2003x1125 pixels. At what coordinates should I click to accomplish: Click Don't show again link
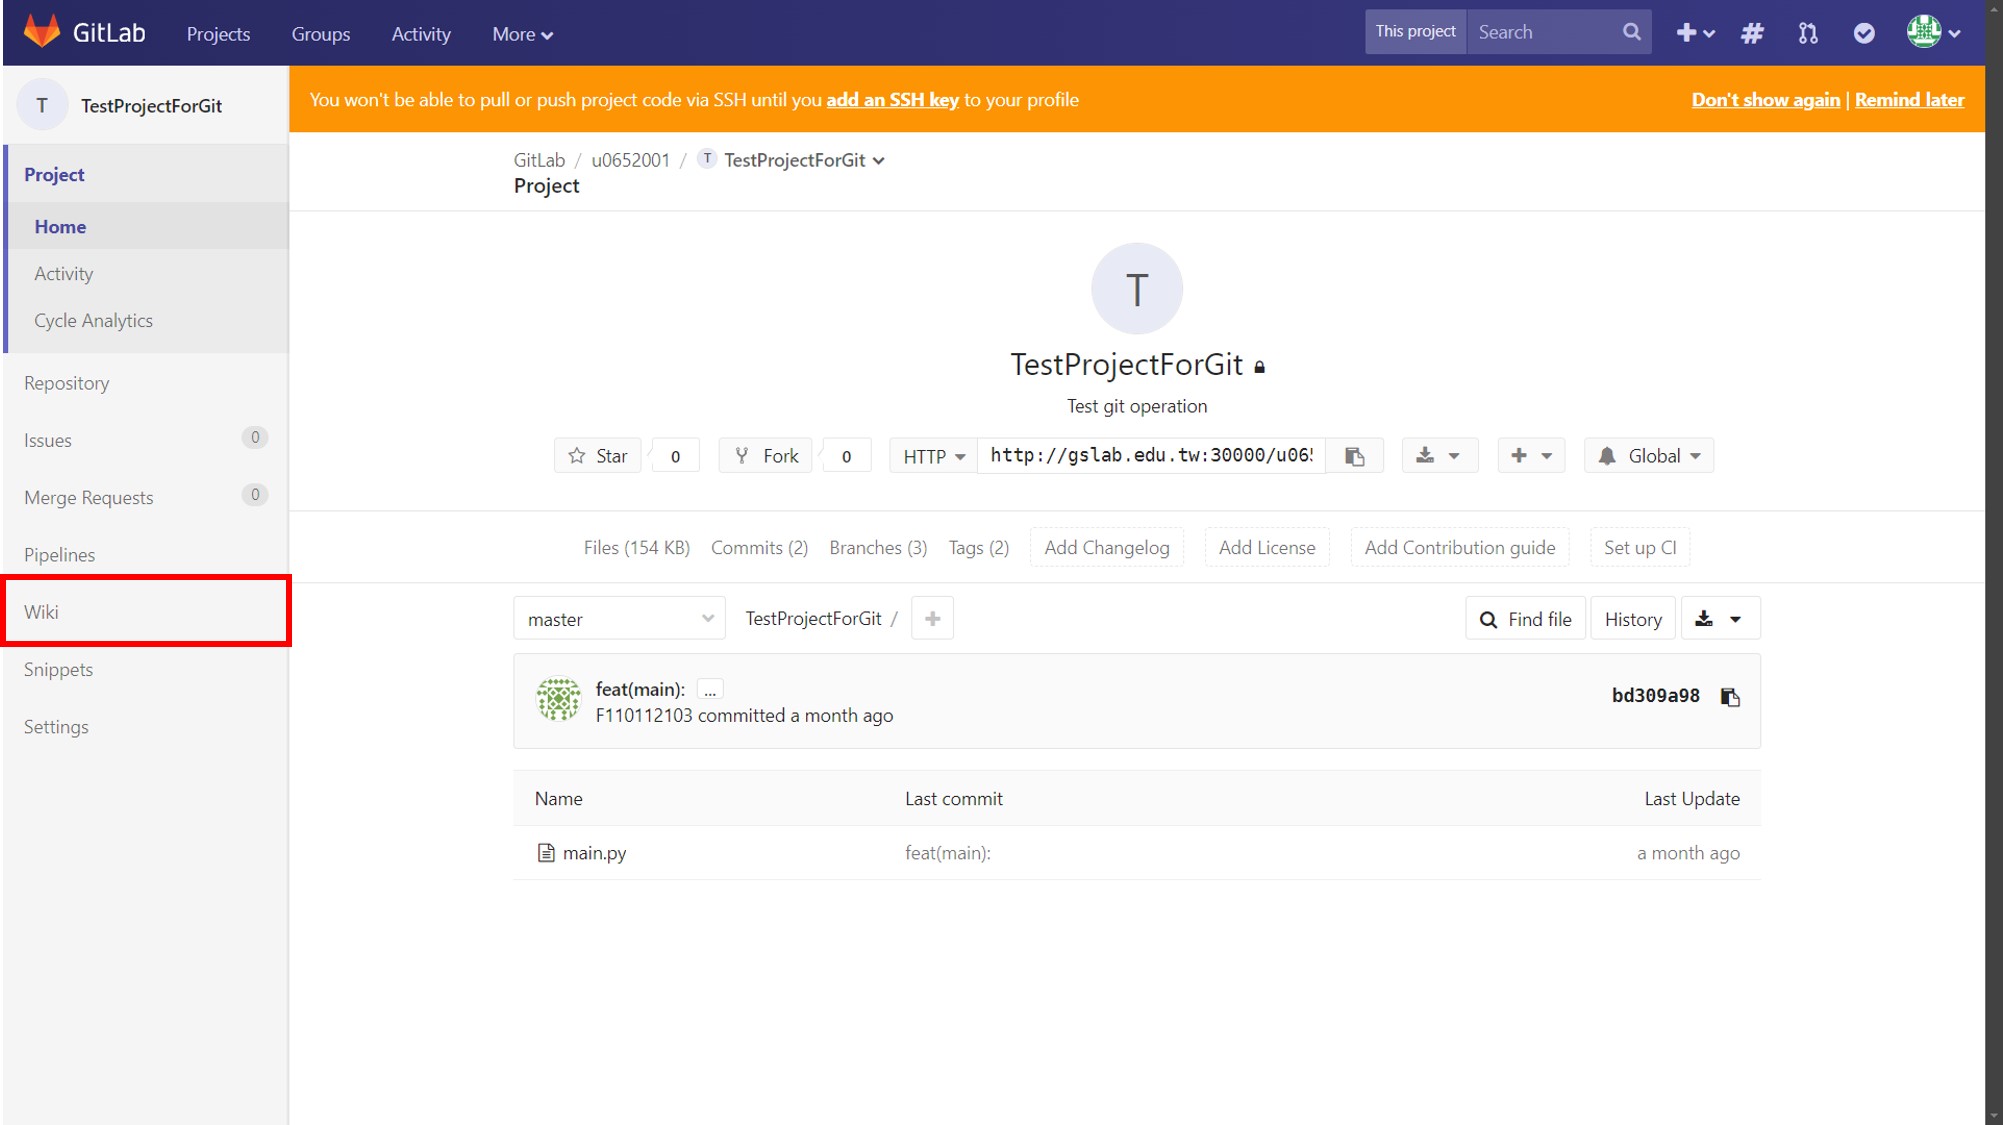tap(1765, 100)
